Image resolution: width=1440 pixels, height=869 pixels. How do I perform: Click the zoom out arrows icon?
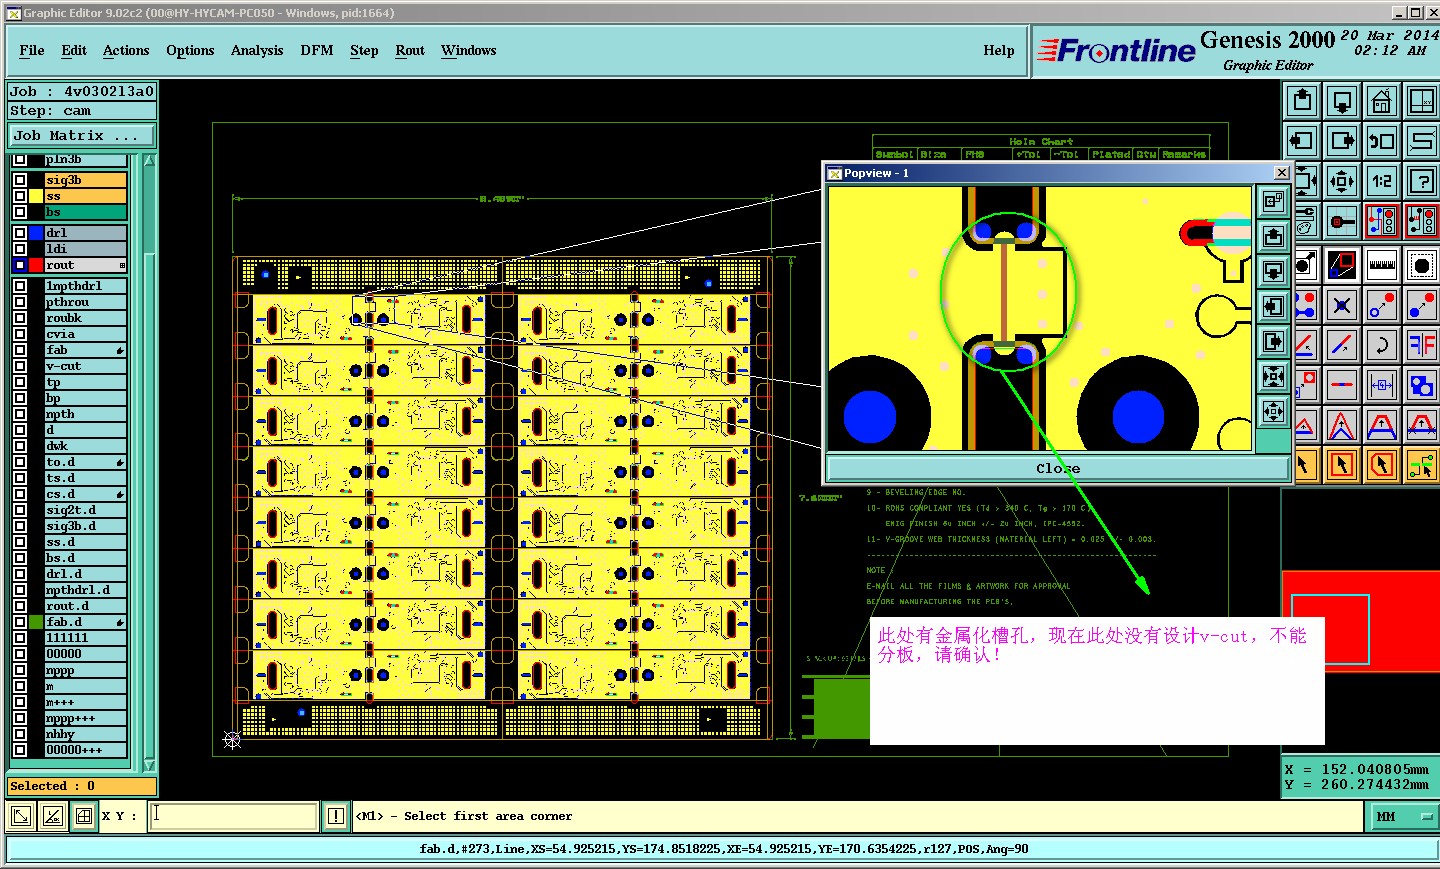1342,181
